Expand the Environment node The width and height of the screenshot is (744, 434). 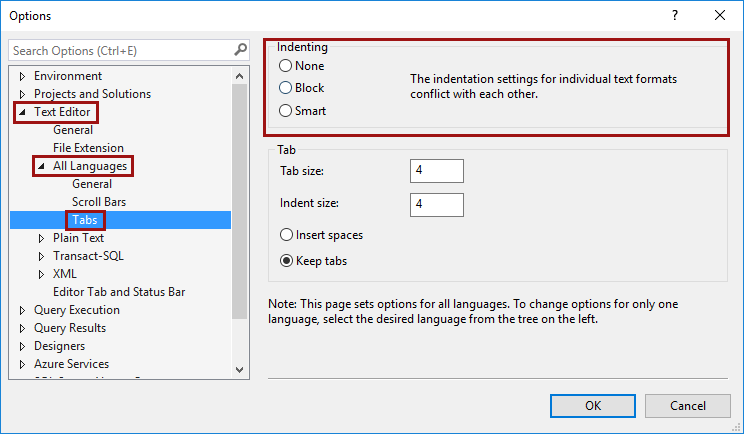pyautogui.click(x=23, y=76)
